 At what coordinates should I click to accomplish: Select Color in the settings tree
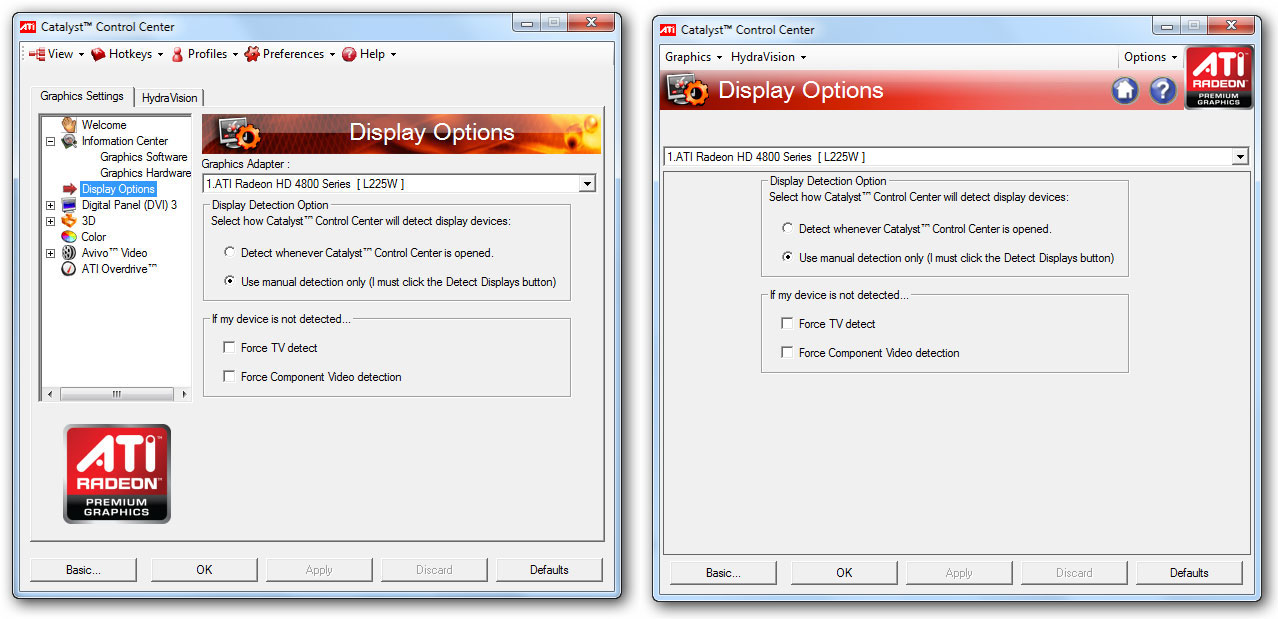tap(94, 237)
